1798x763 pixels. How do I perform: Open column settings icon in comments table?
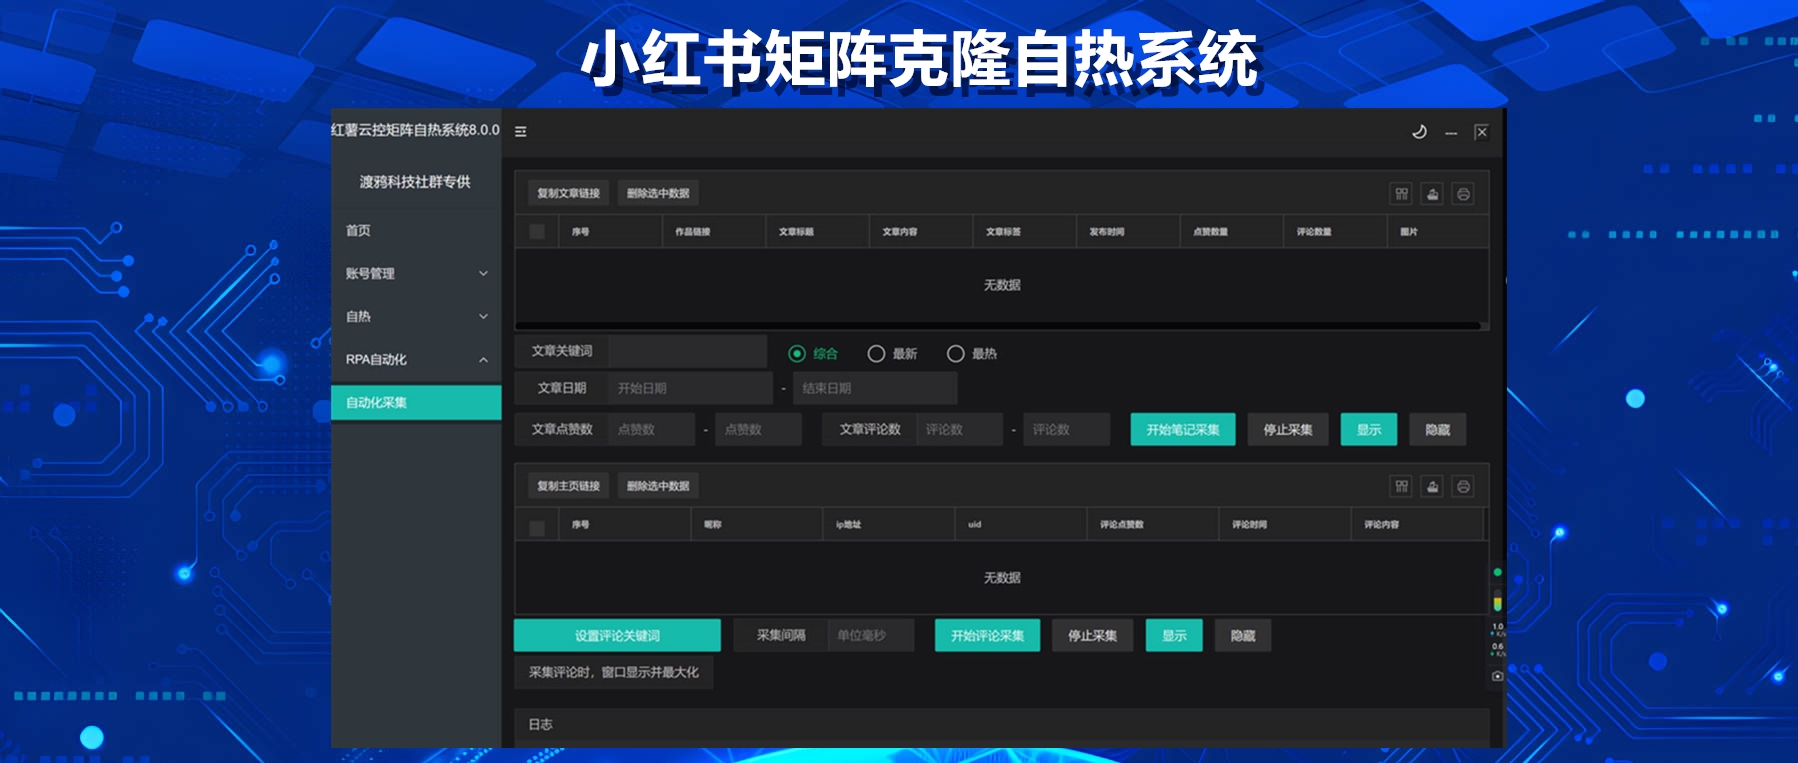(x=1401, y=487)
